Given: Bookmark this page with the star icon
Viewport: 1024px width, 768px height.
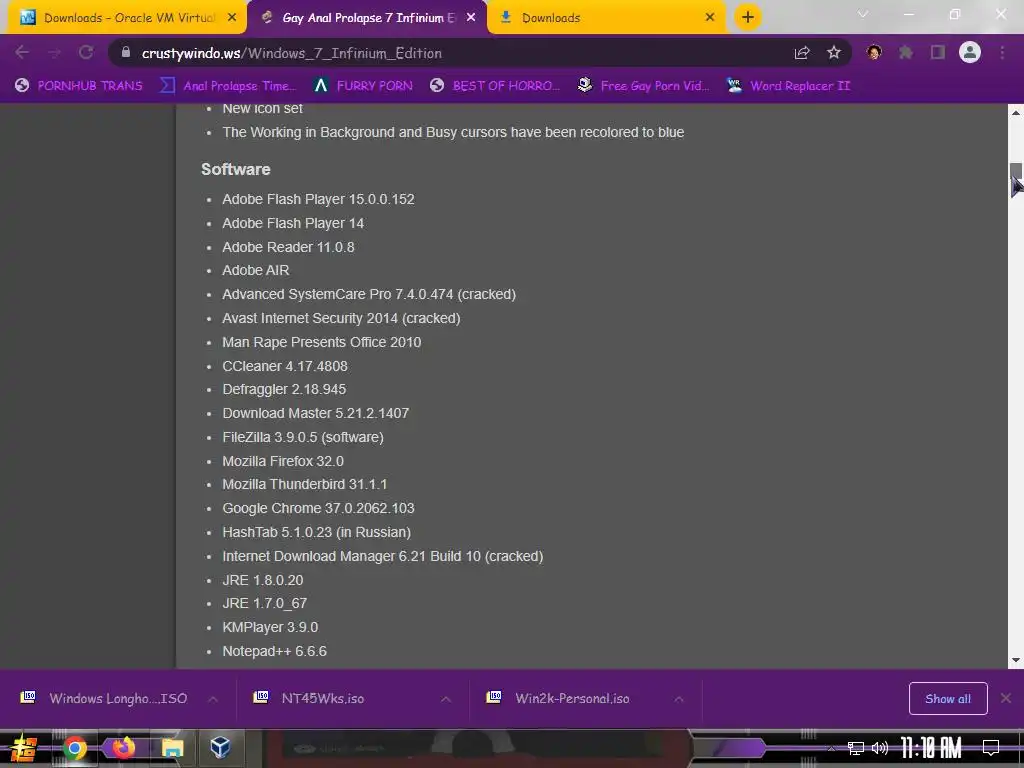Looking at the screenshot, I should tap(834, 53).
